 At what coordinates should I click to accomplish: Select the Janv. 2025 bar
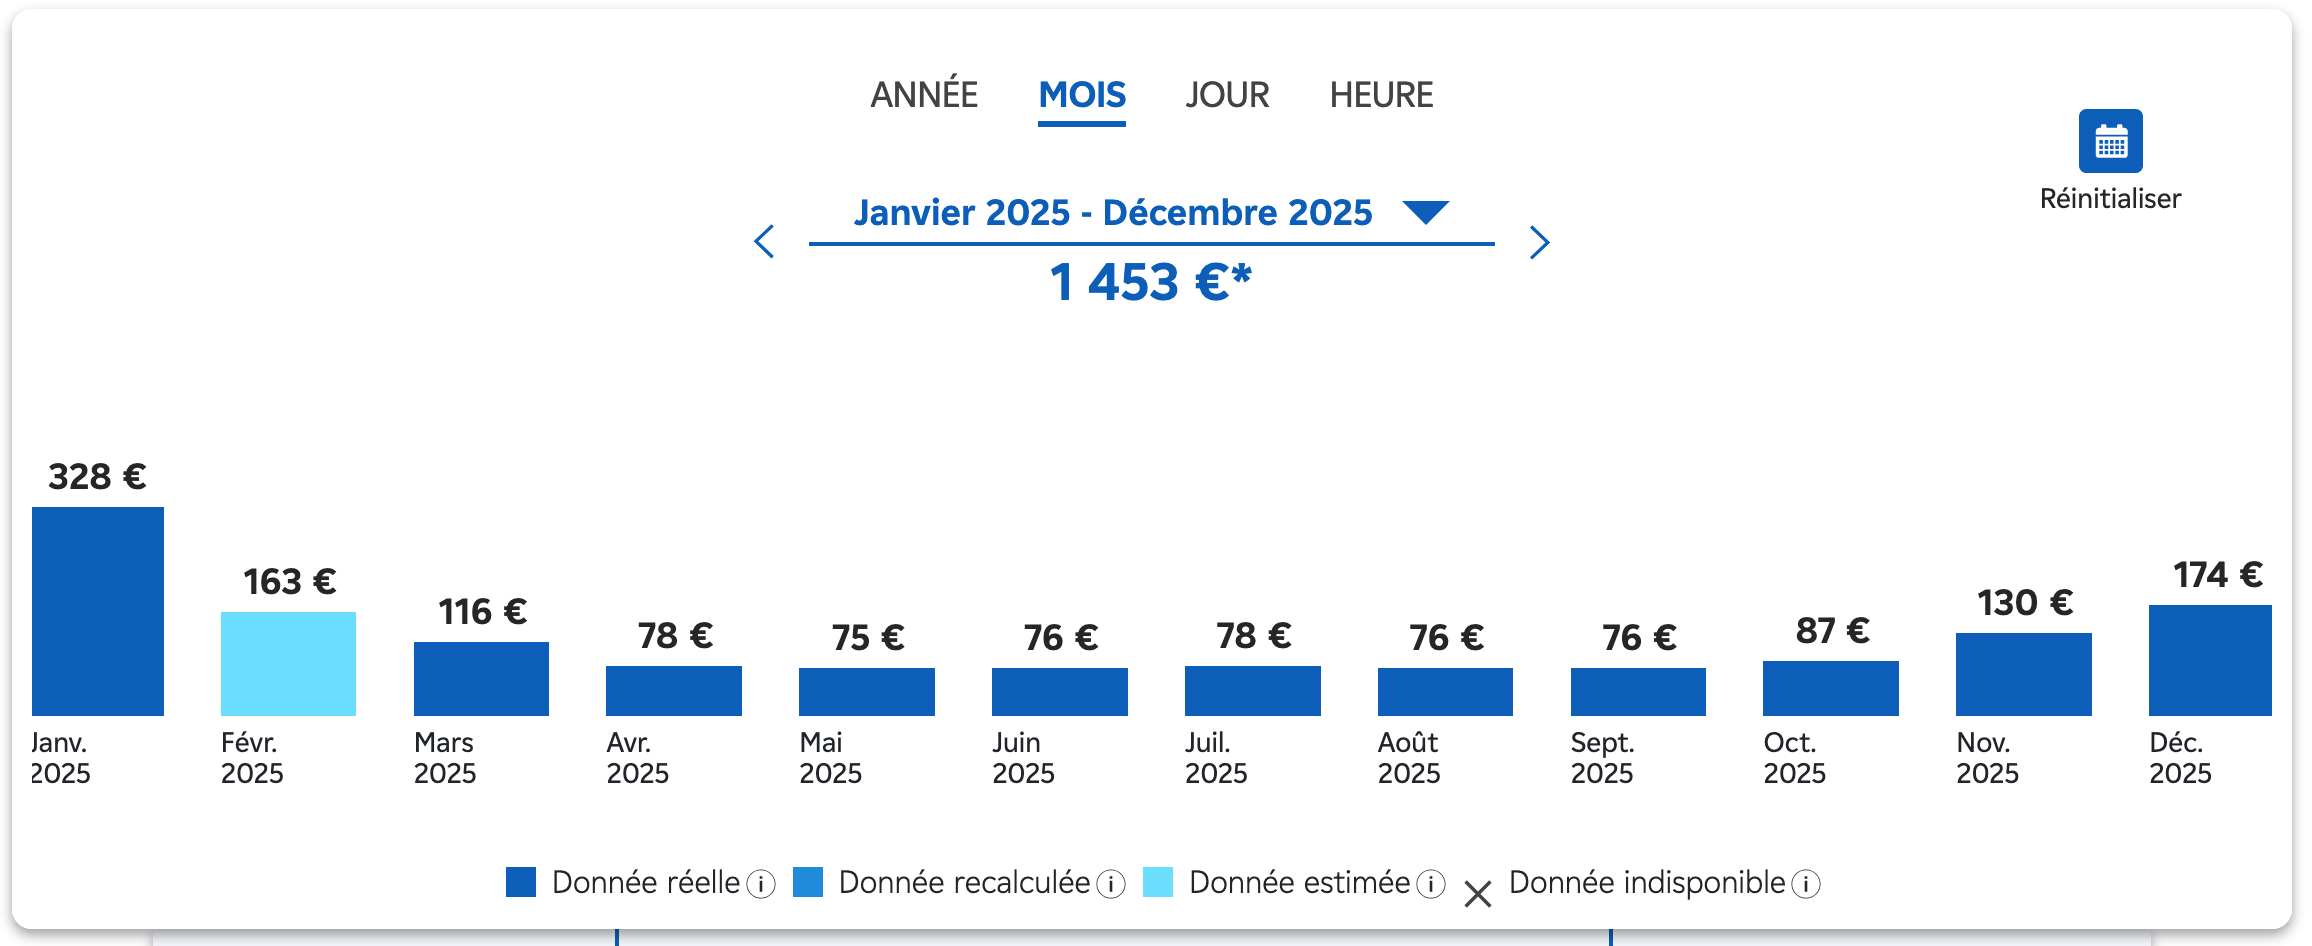pos(98,611)
